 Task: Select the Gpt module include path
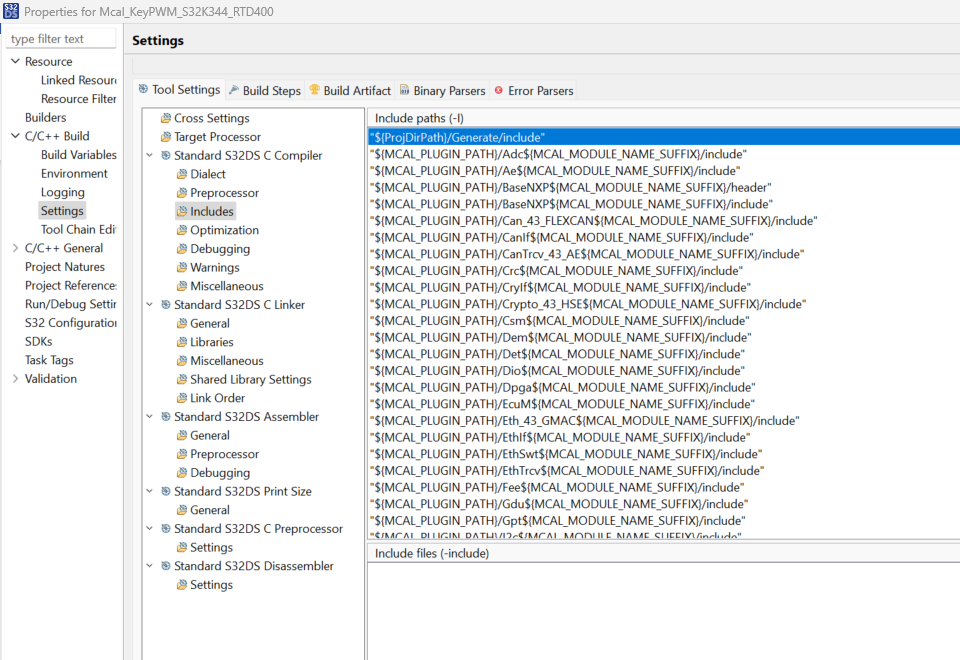point(664,520)
